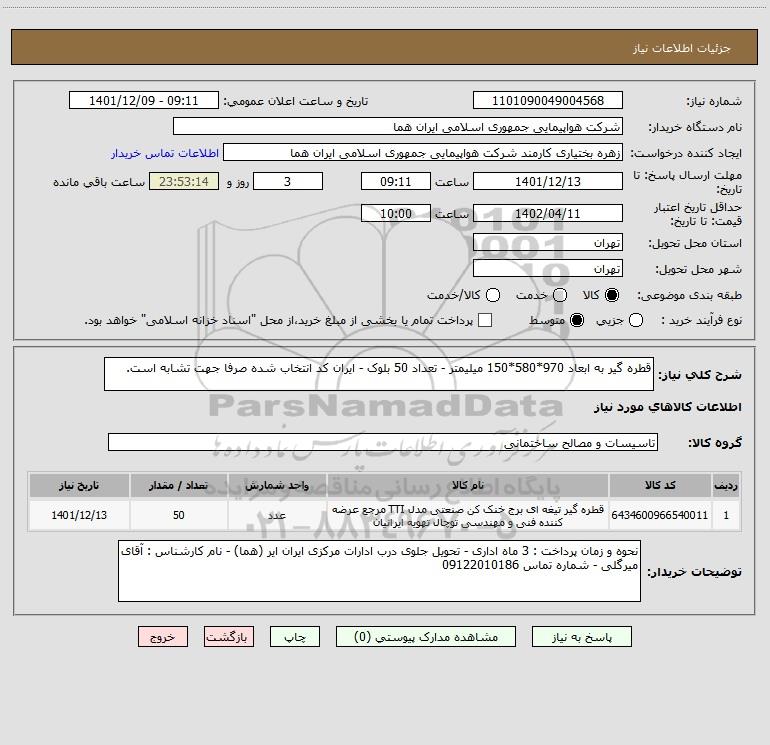Click the استان محل تحویل field
This screenshot has height=745, width=770.
547,243
